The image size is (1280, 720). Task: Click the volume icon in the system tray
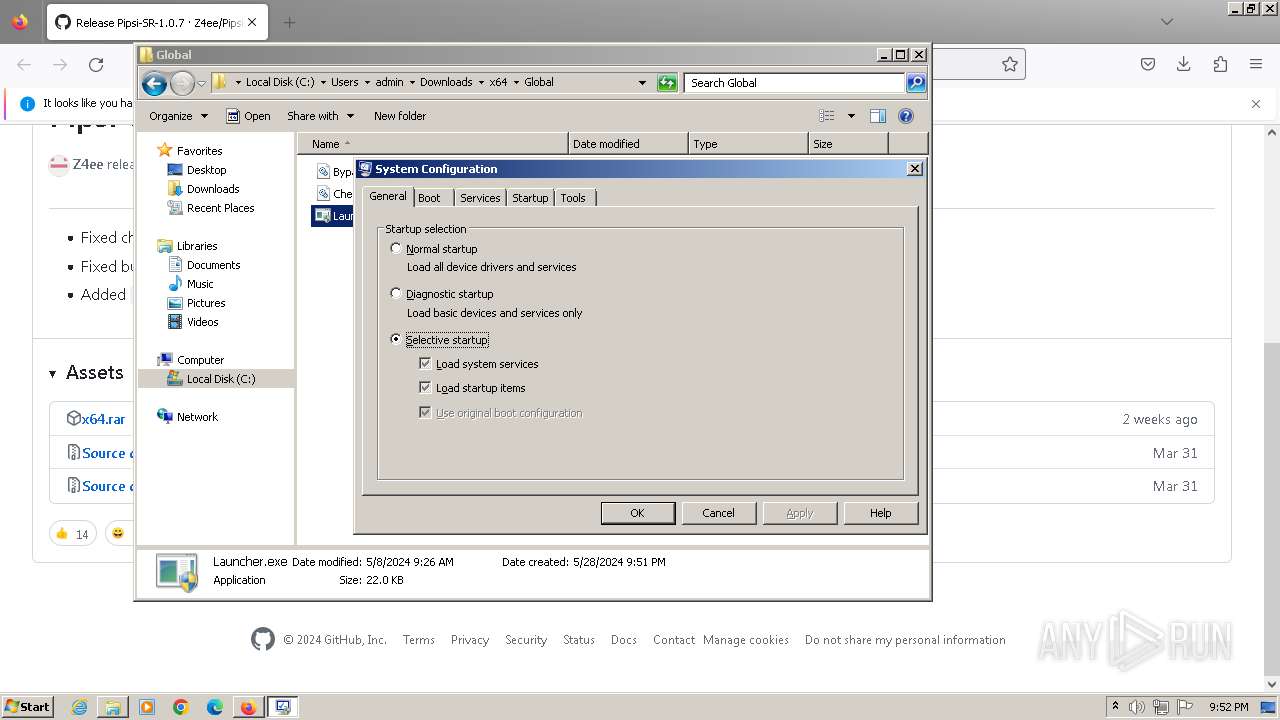[x=1137, y=707]
